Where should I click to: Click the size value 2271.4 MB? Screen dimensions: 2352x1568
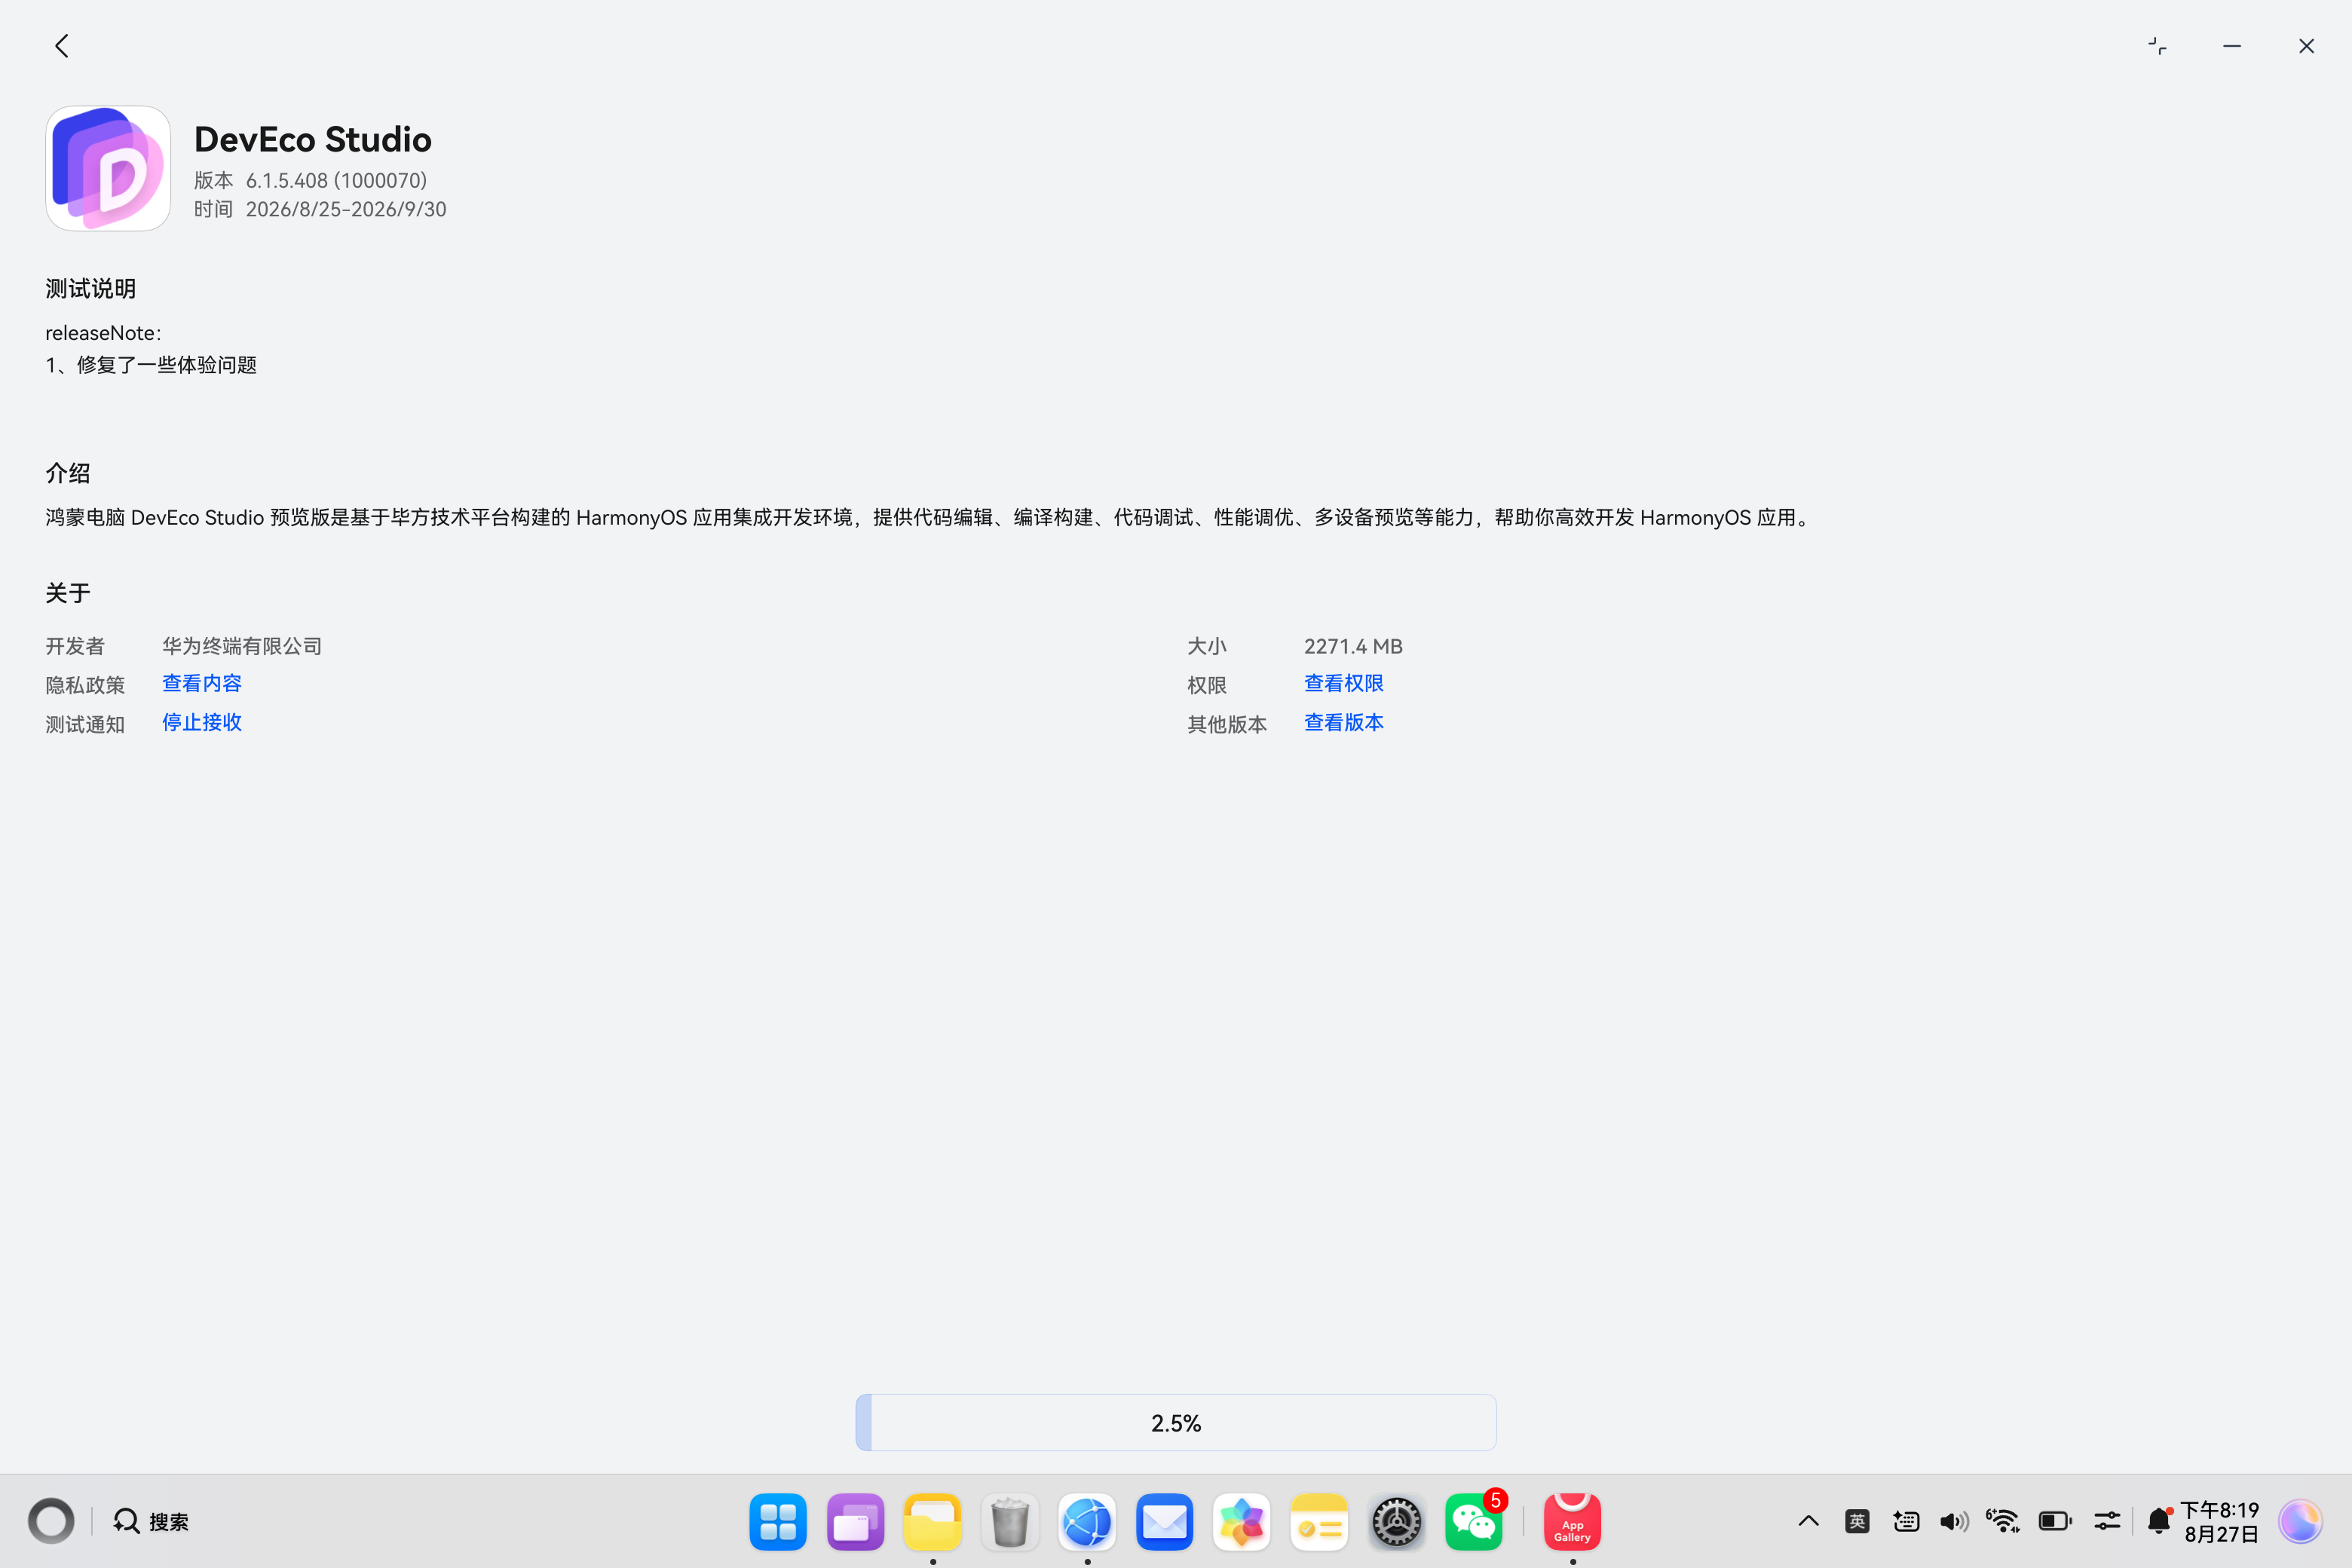click(x=1353, y=646)
